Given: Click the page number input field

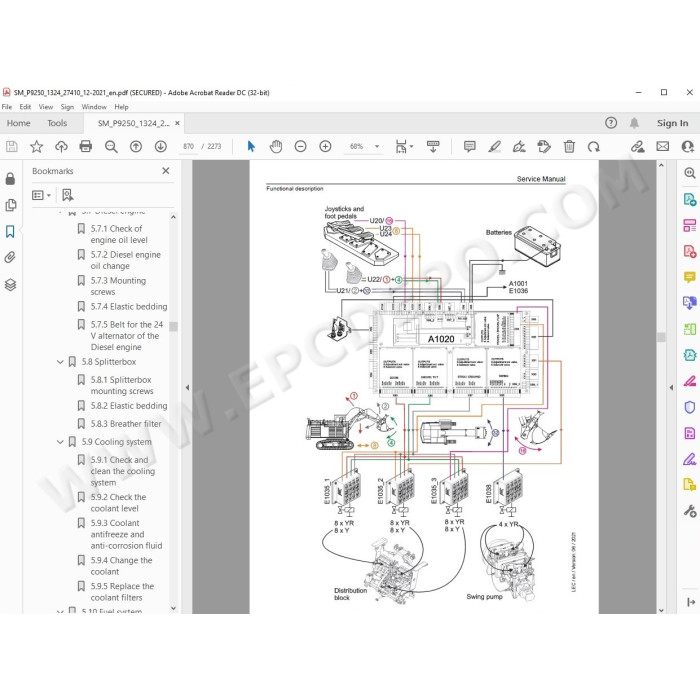Looking at the screenshot, I should pyautogui.click(x=188, y=146).
